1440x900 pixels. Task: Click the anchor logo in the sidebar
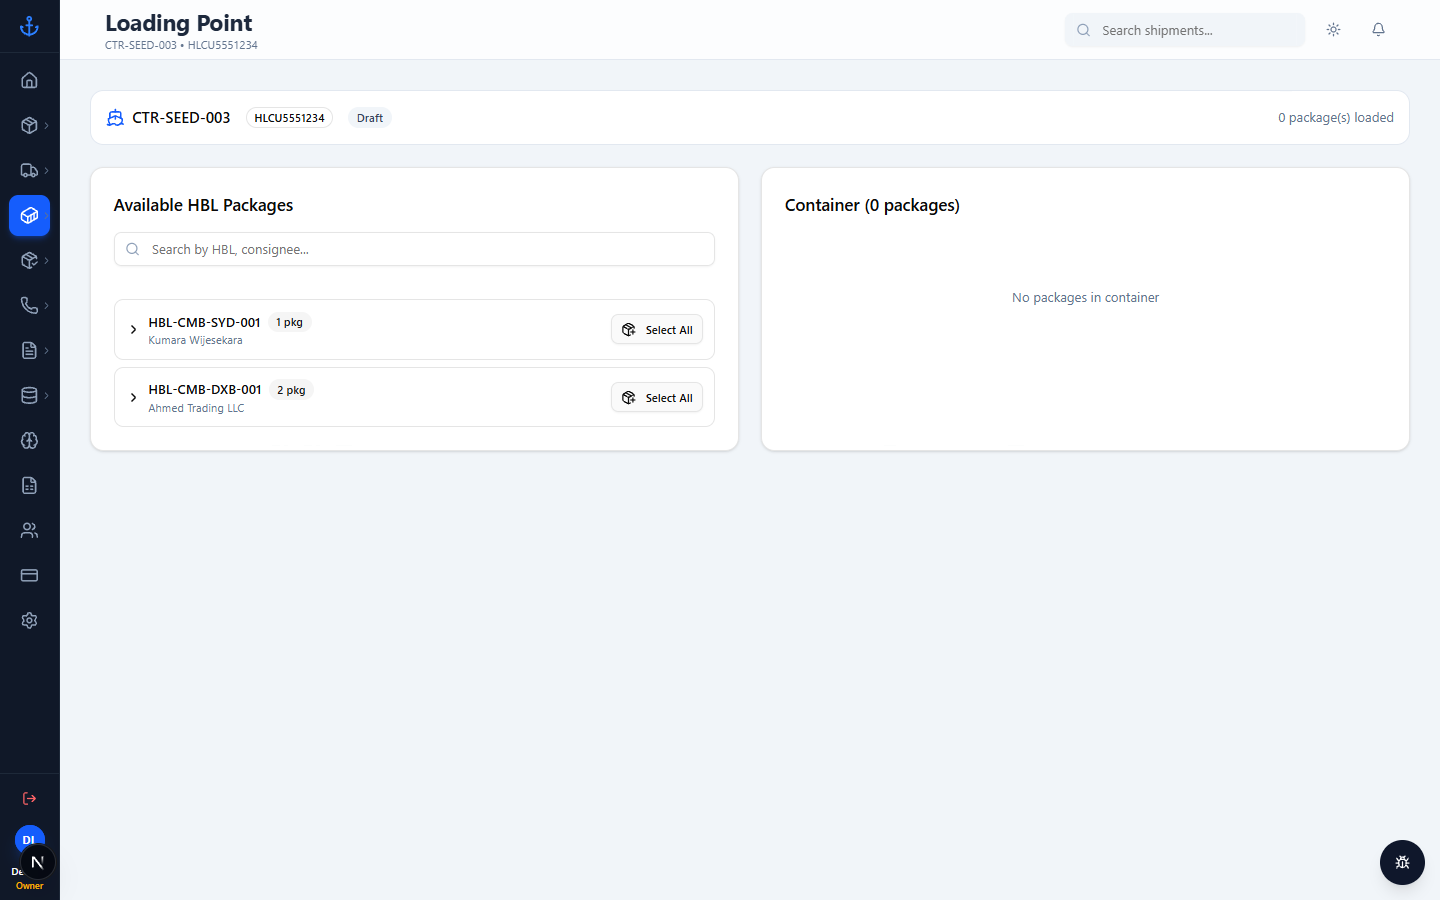point(29,26)
